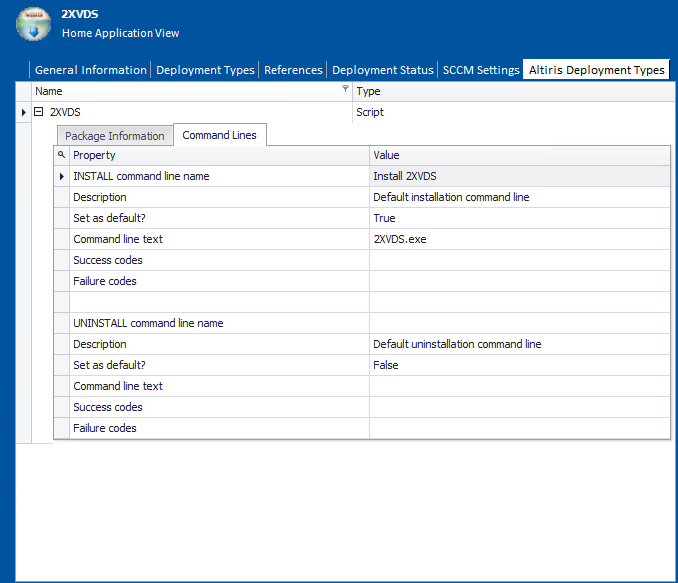Switch to the General Information tab

click(x=90, y=70)
